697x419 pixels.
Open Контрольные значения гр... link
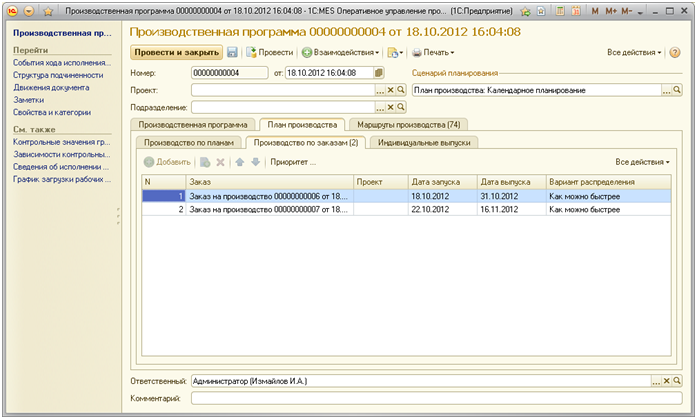pyautogui.click(x=61, y=142)
